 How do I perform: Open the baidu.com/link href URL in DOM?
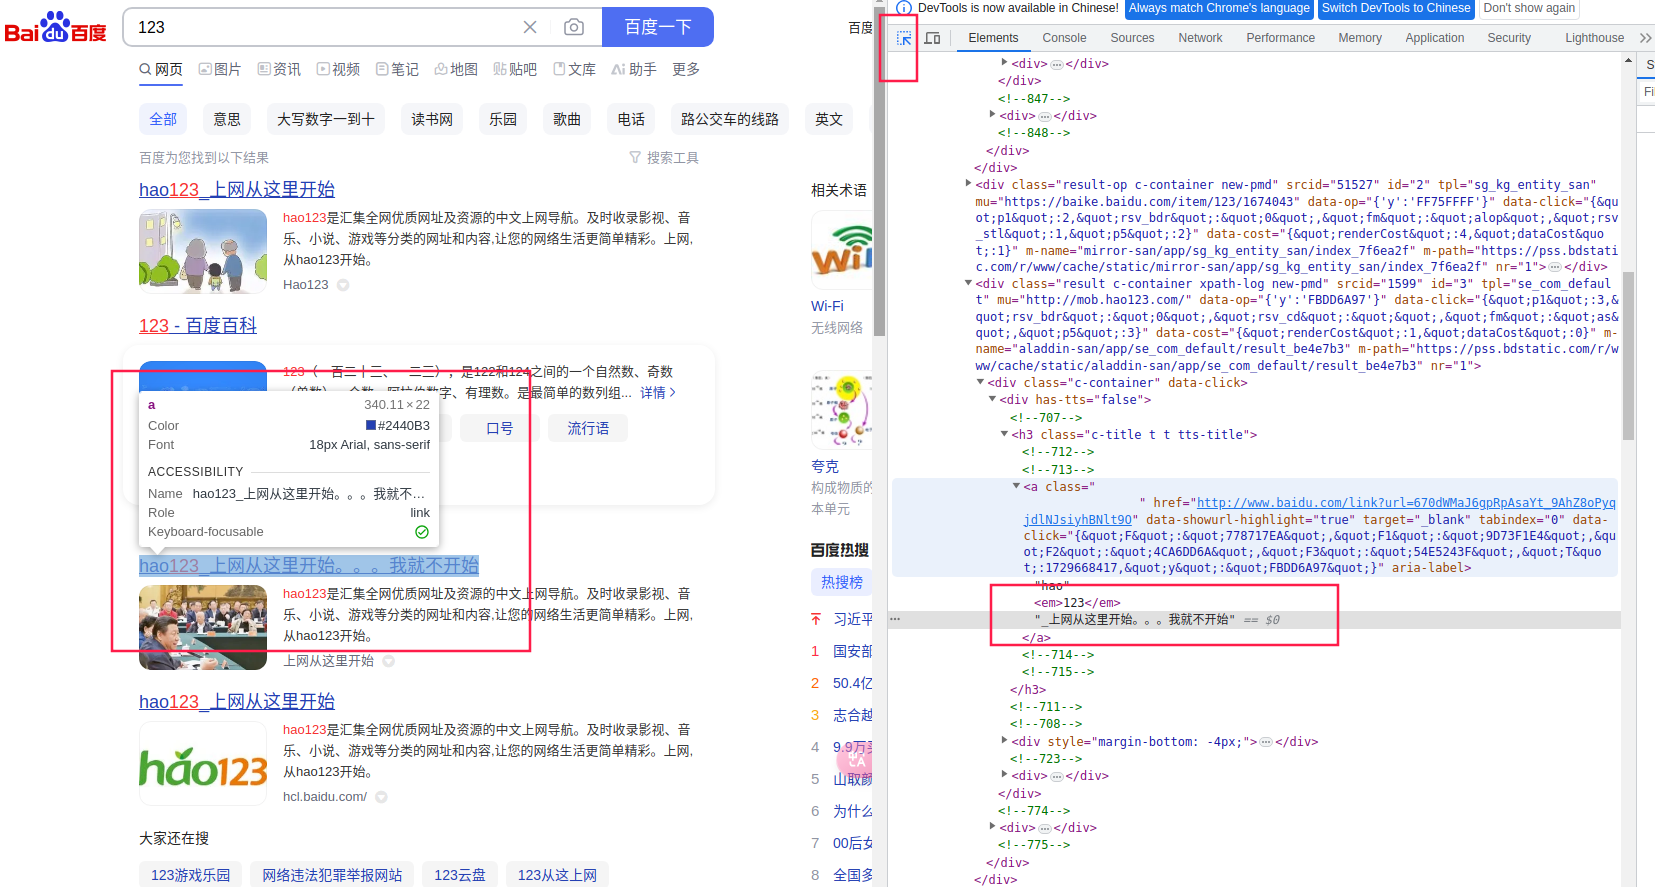tap(1320, 511)
